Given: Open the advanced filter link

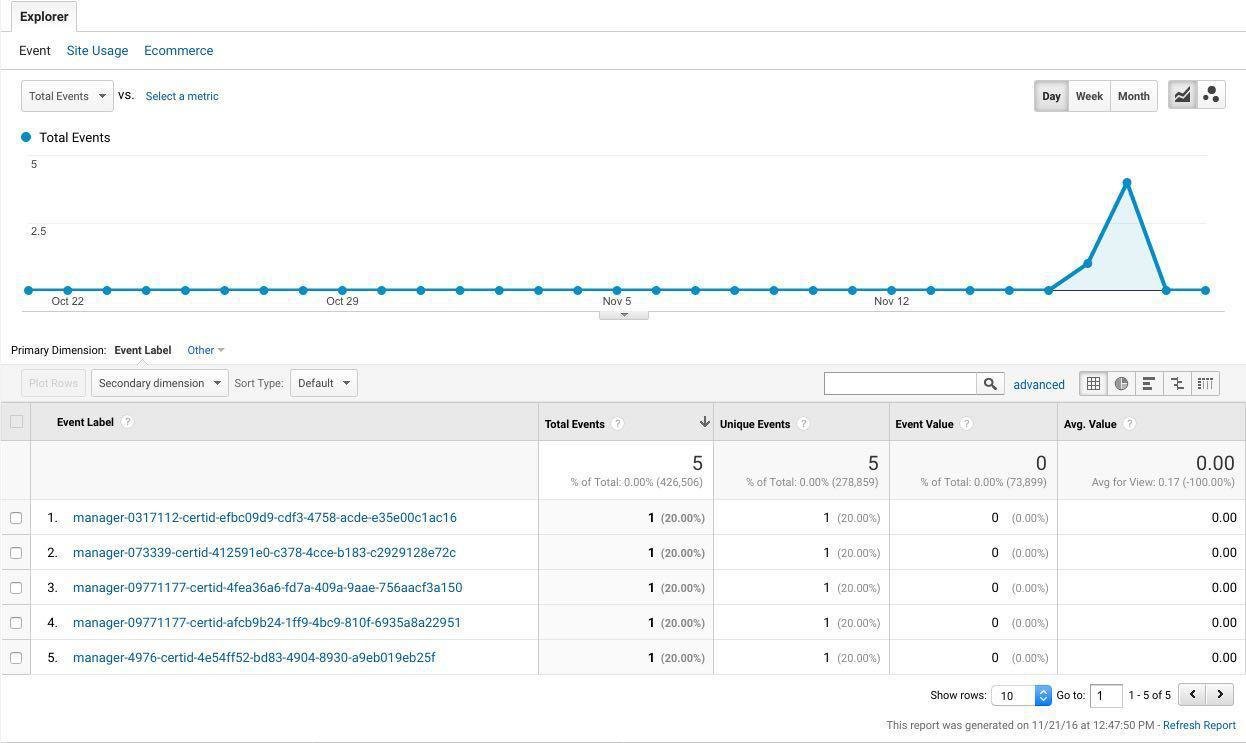Looking at the screenshot, I should pyautogui.click(x=1039, y=384).
